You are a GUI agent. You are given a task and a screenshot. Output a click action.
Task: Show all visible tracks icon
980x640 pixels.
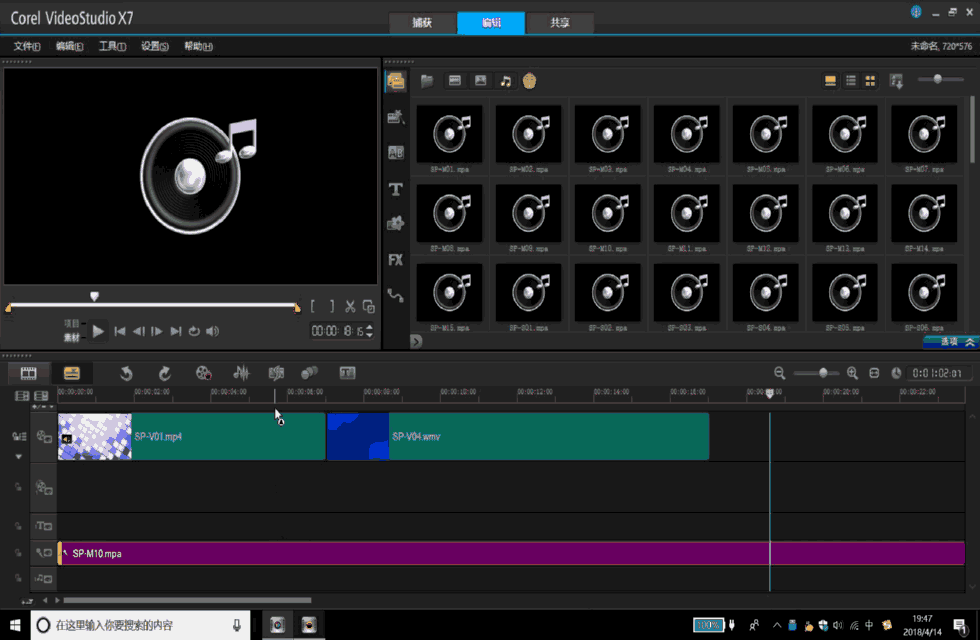(x=22, y=396)
